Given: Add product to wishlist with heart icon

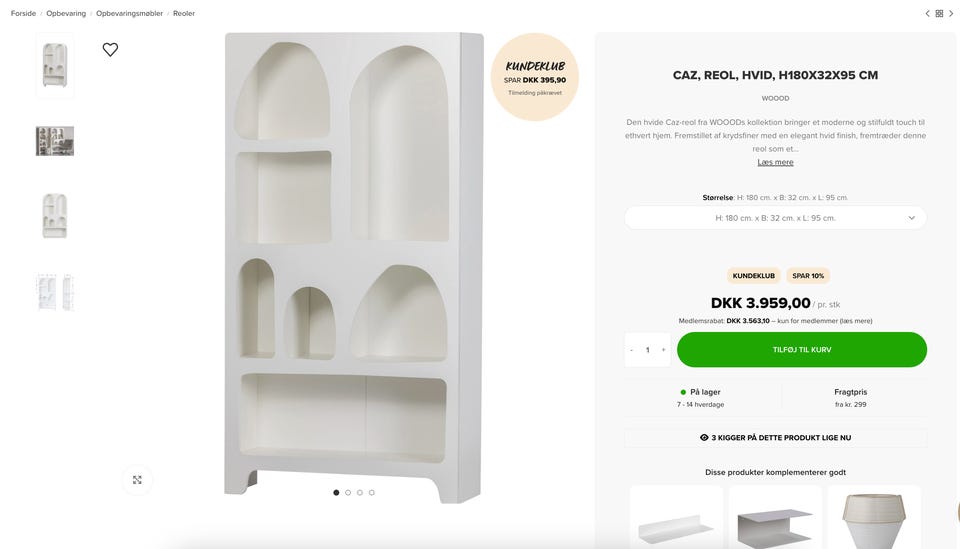Looking at the screenshot, I should tap(110, 50).
